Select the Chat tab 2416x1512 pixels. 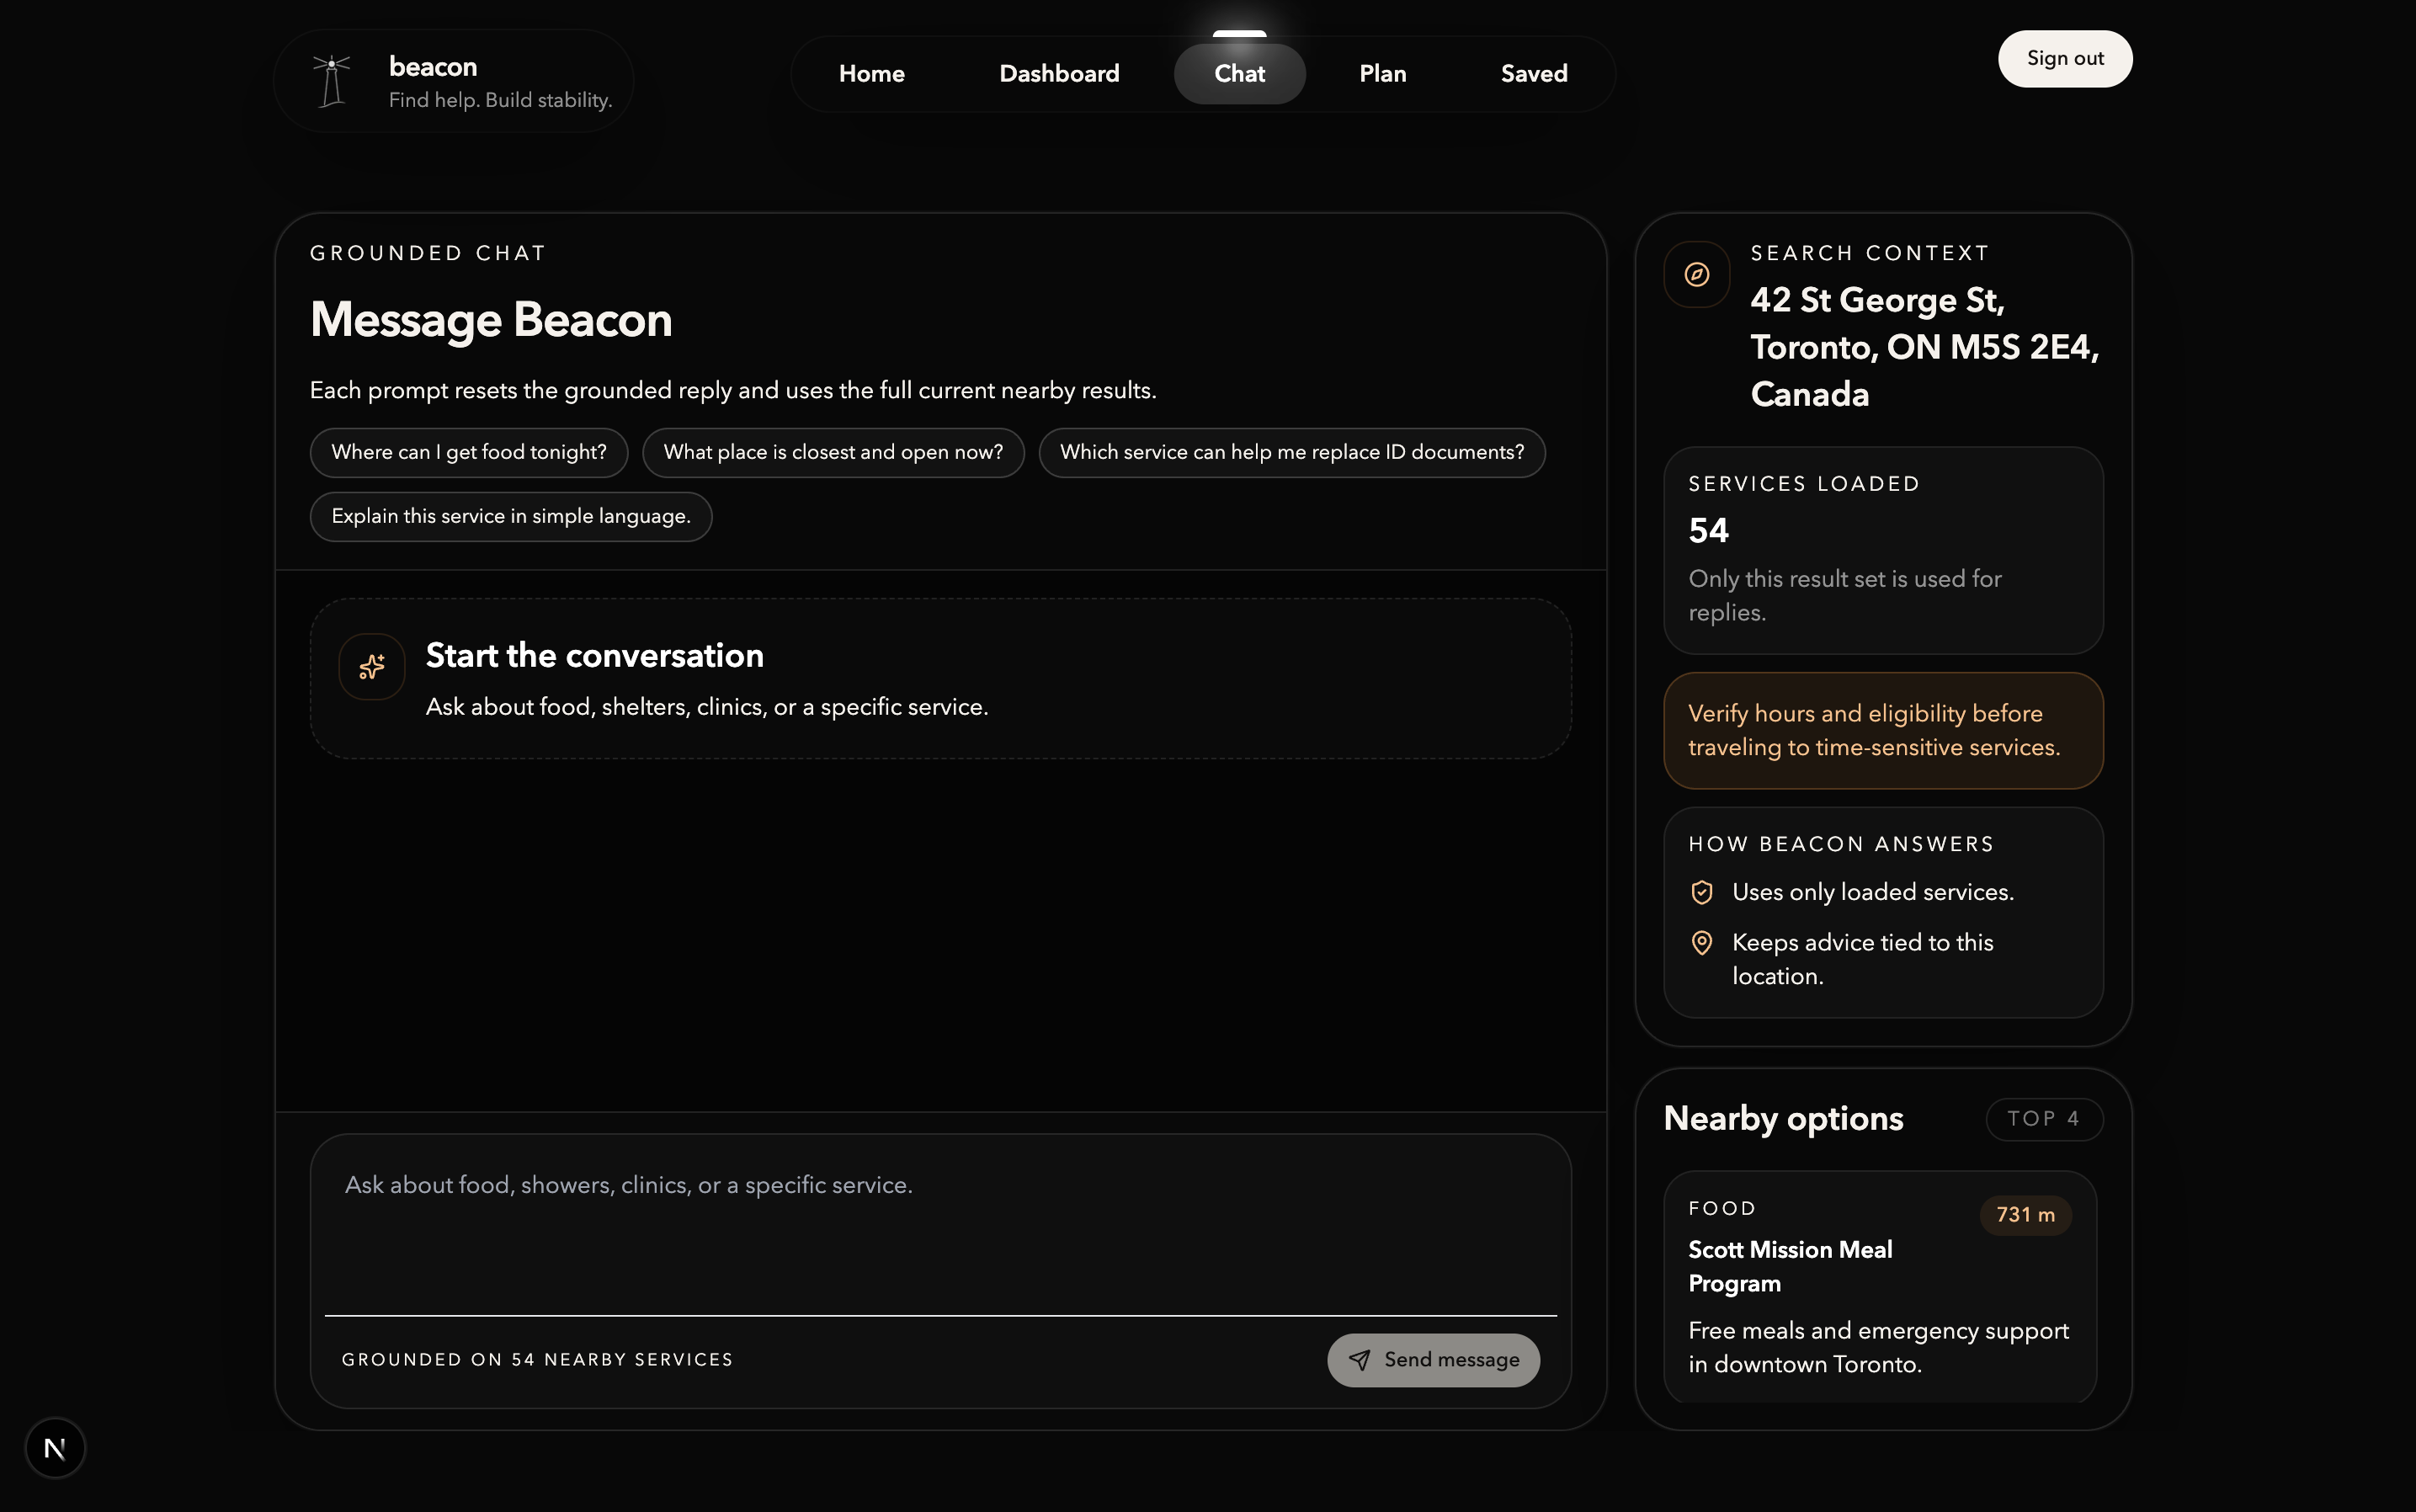tap(1239, 74)
